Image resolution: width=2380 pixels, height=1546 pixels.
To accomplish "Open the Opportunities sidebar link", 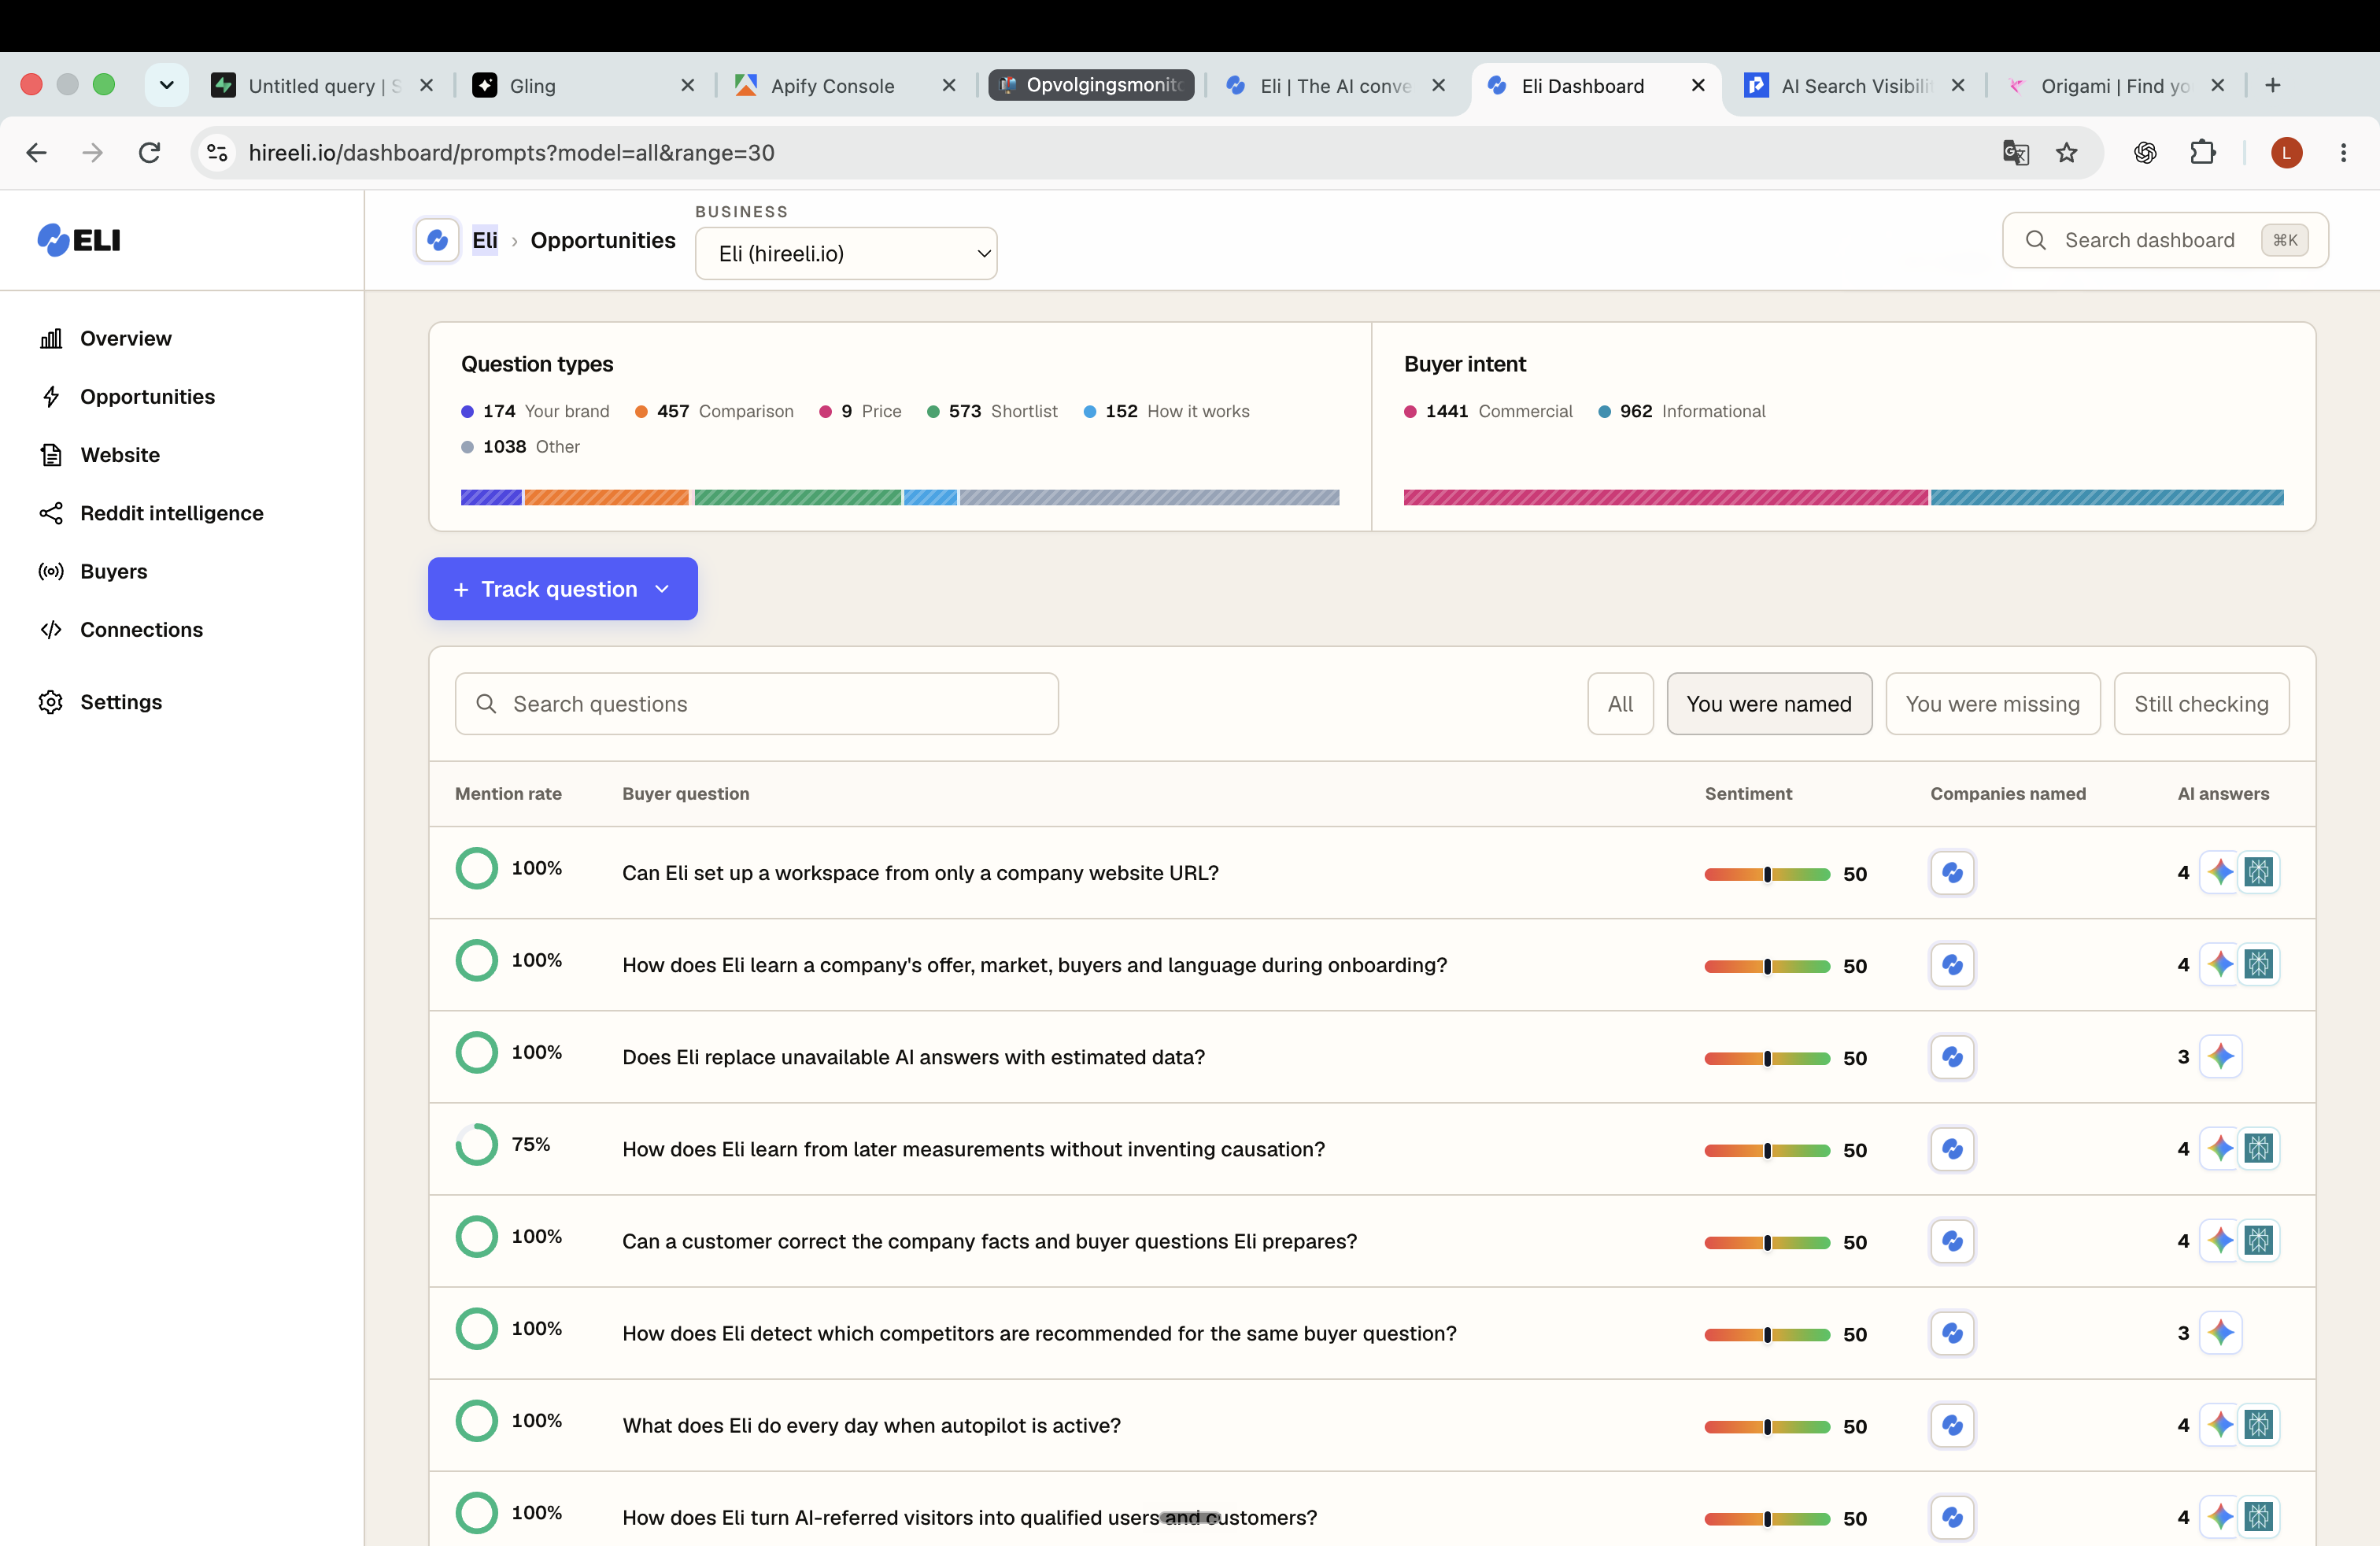I will [147, 397].
